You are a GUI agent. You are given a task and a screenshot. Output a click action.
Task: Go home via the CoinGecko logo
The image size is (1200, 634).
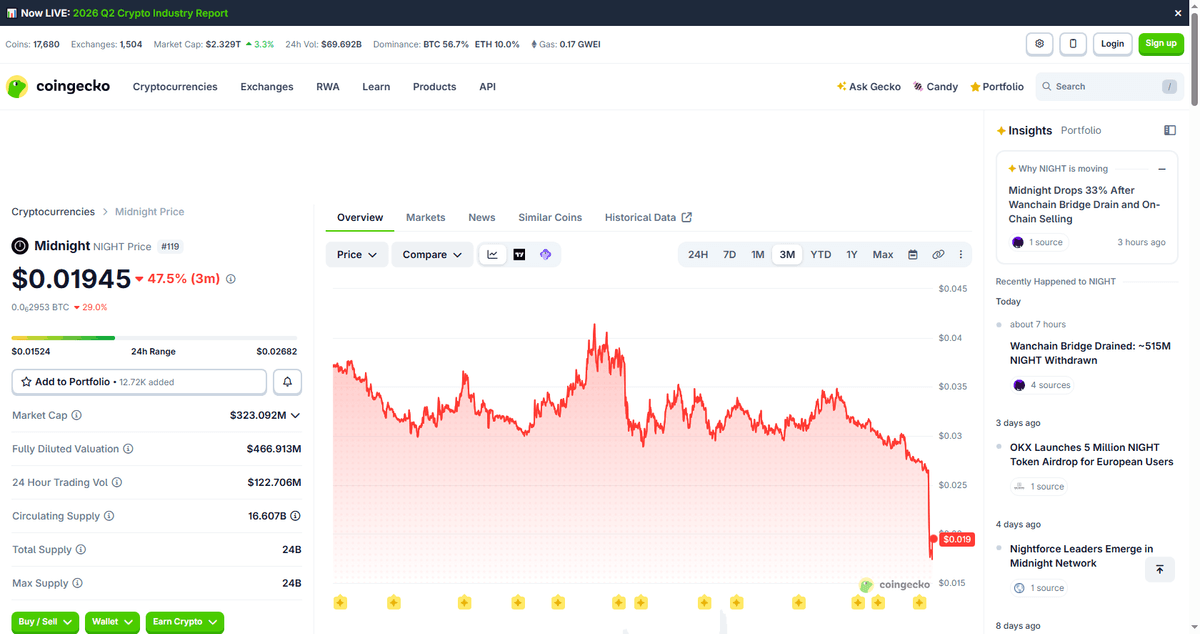[58, 87]
